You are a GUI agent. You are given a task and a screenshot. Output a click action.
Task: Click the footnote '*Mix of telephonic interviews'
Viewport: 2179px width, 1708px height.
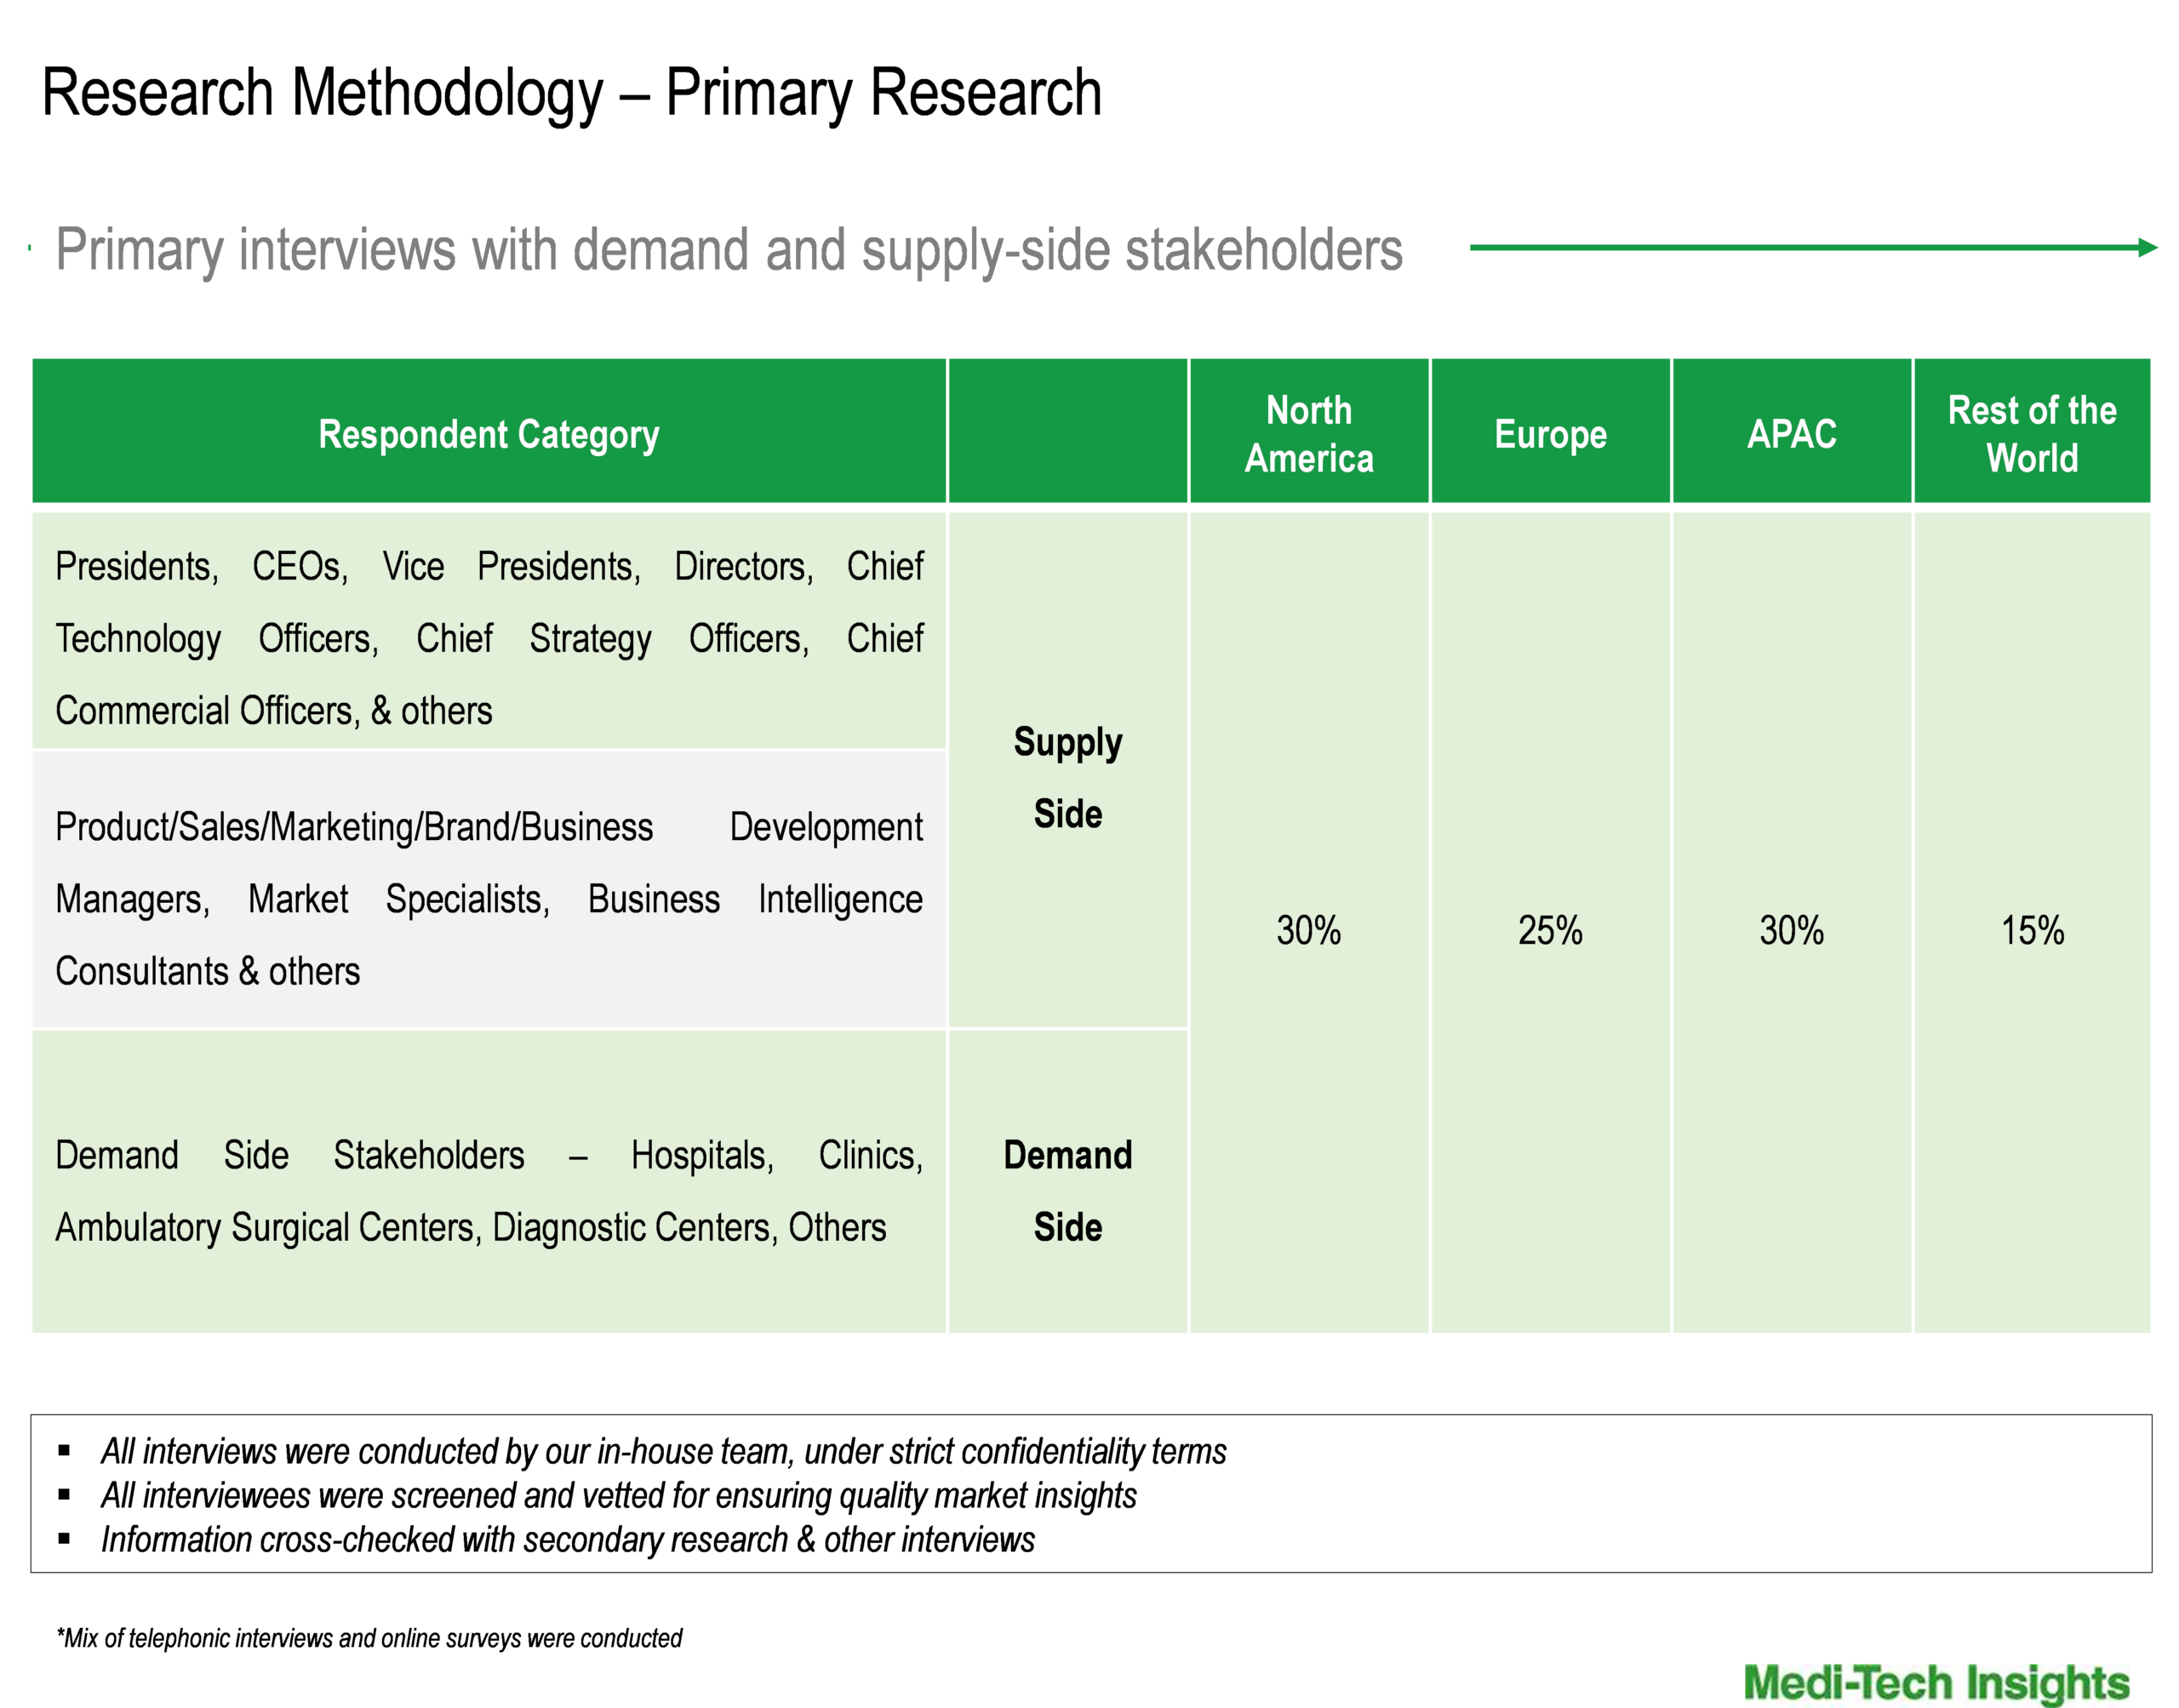pyautogui.click(x=369, y=1638)
